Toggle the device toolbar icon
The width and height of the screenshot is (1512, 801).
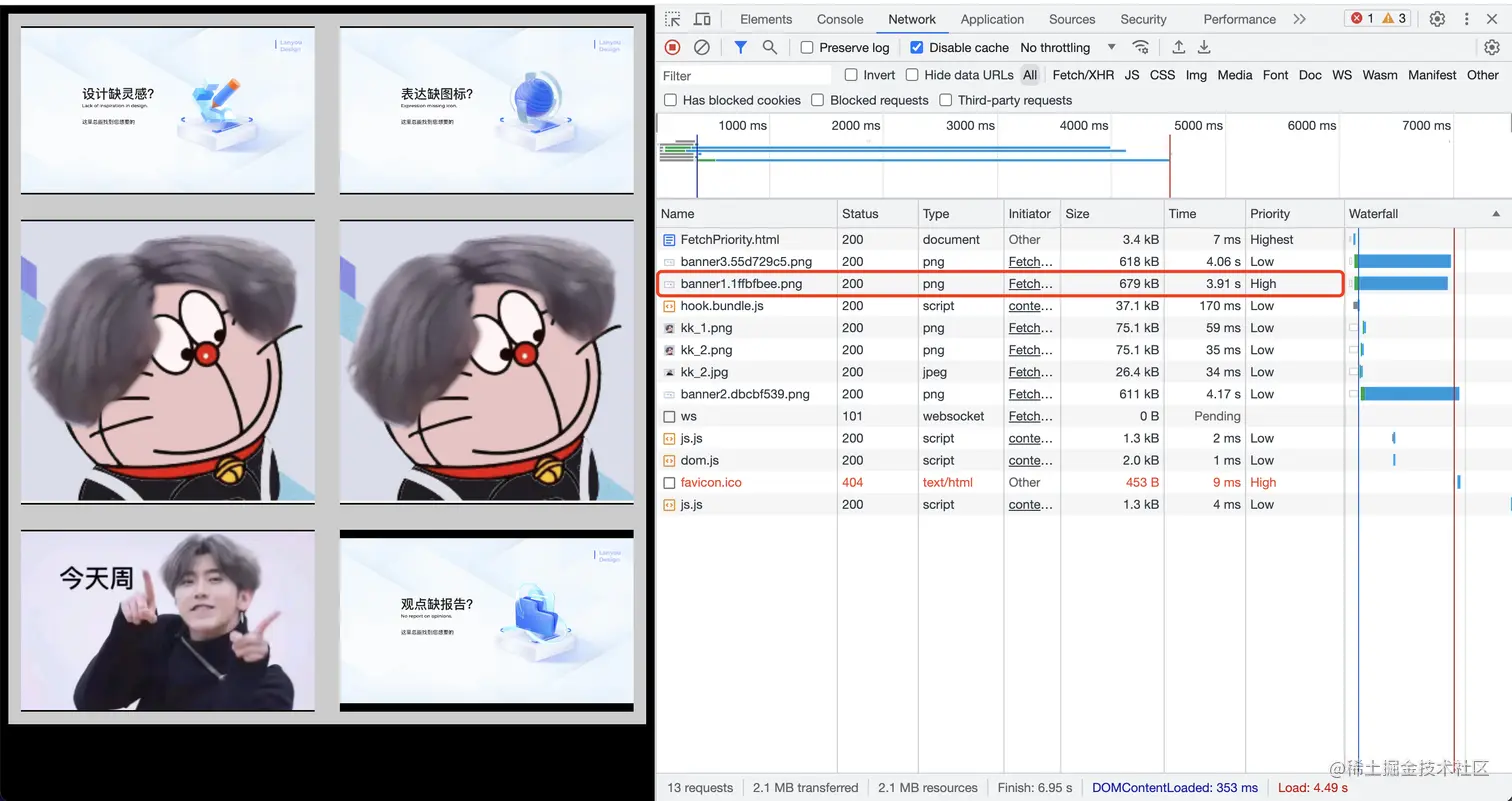(x=702, y=19)
